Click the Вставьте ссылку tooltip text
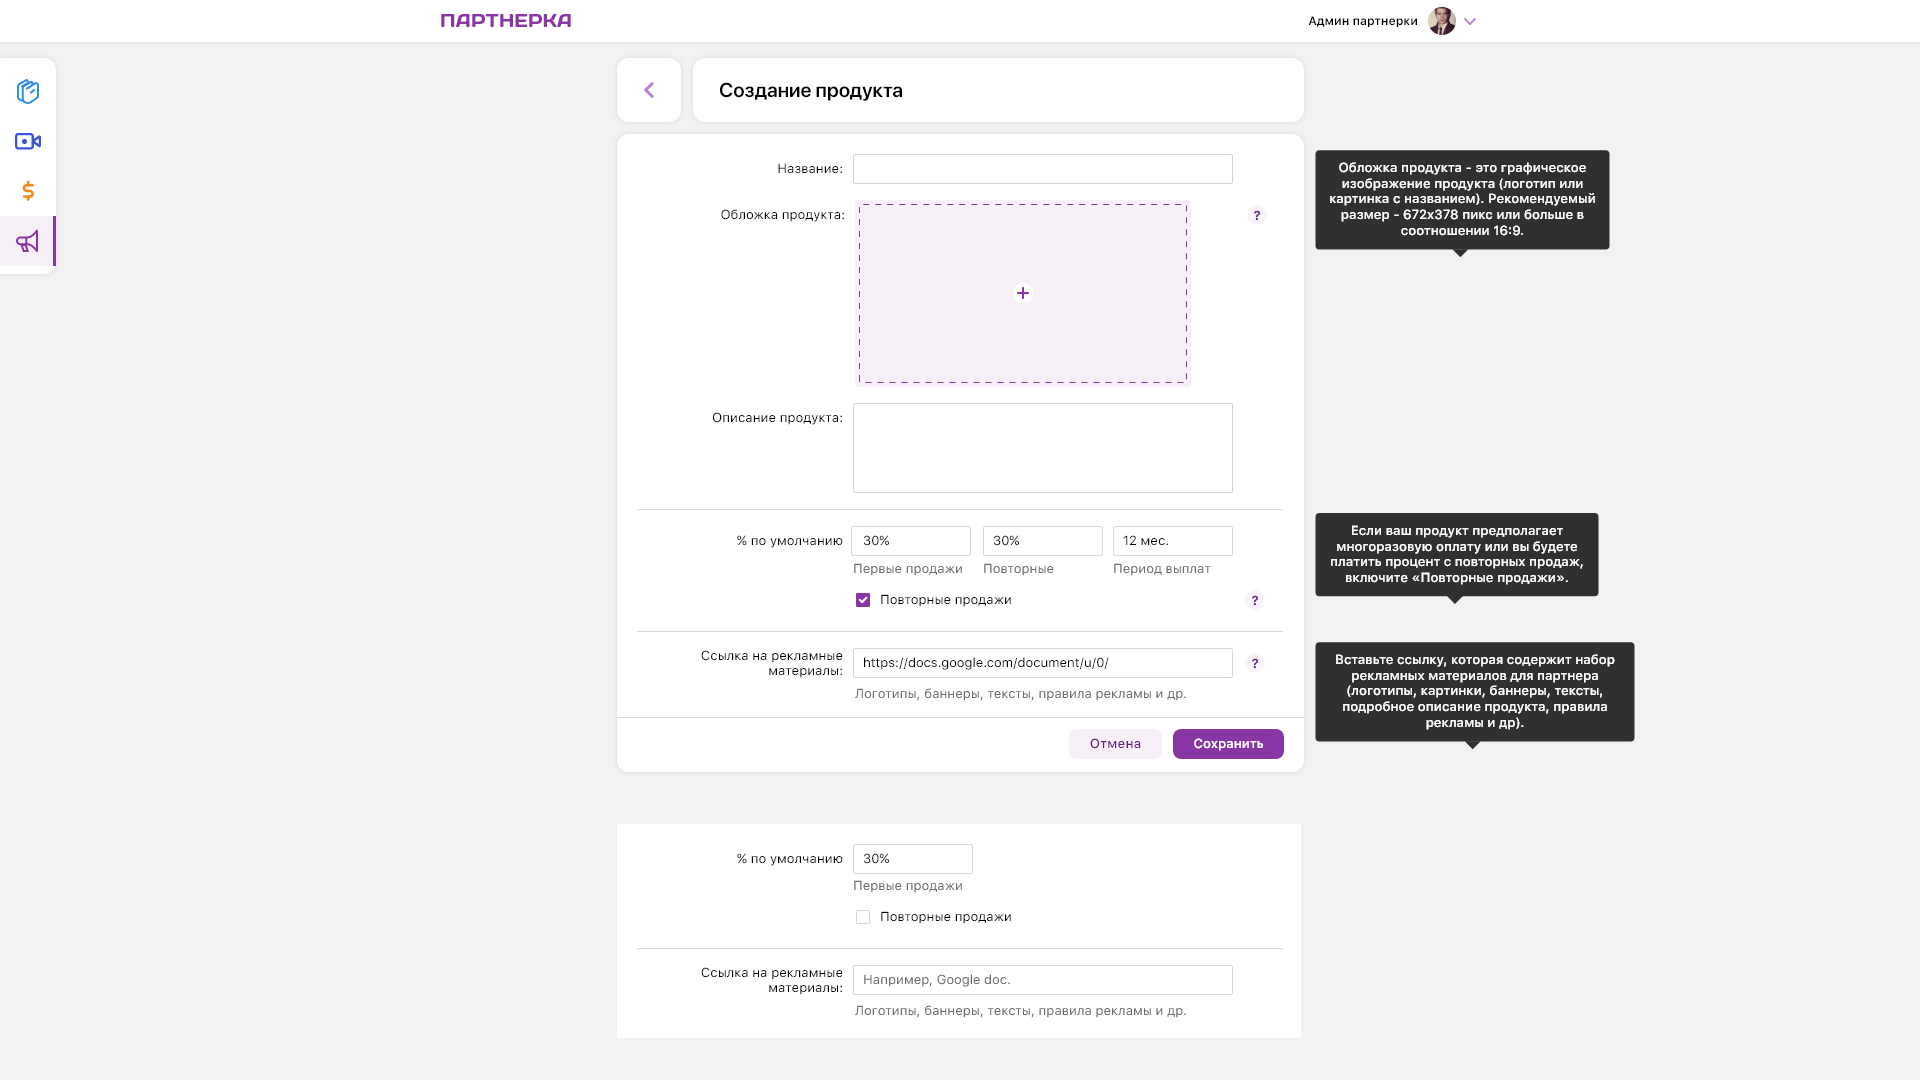Image resolution: width=1920 pixels, height=1080 pixels. pos(1474,691)
